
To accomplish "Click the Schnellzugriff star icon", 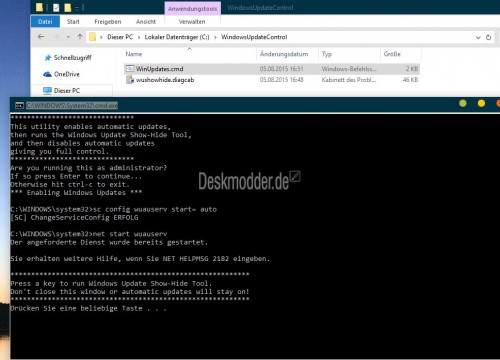I will point(48,58).
